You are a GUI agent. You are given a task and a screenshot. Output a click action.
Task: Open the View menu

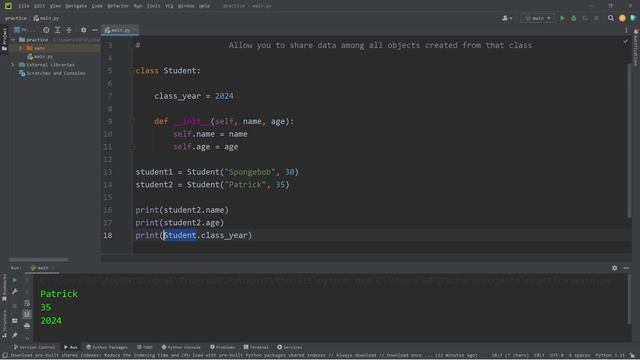[x=55, y=6]
